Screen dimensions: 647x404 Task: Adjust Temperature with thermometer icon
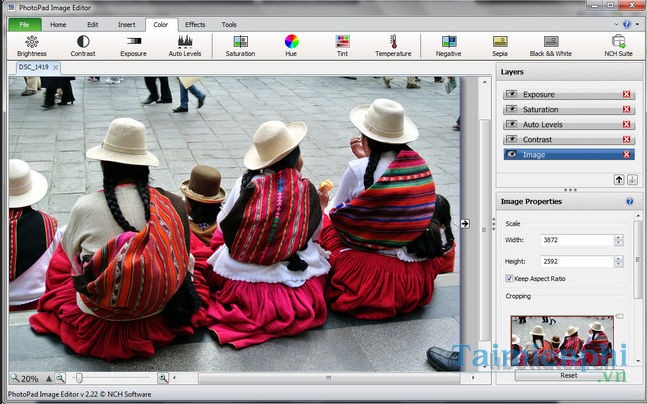click(x=393, y=45)
